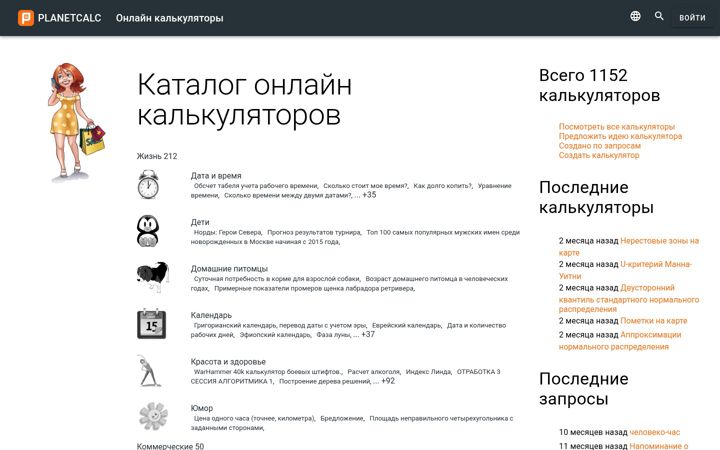
Task: Open Построение дерева решений calculator
Action: pyautogui.click(x=325, y=381)
